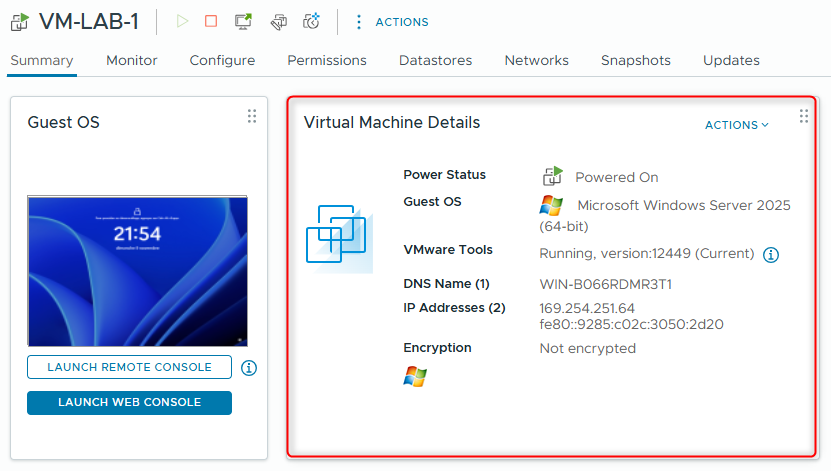Expand ACTIONS dropdown in Virtual Machine Details
Viewport: 831px width, 471px height.
click(x=737, y=125)
